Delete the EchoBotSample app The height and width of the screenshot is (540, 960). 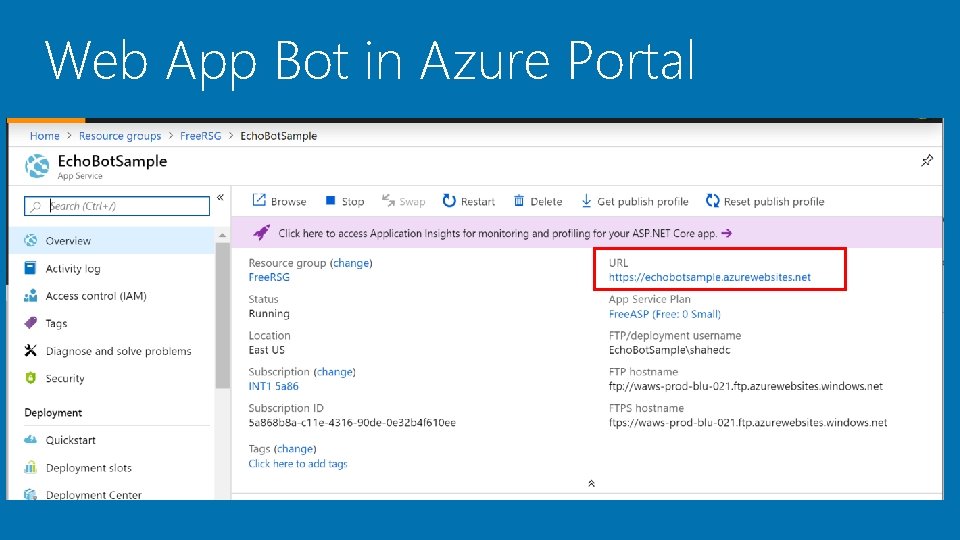pyautogui.click(x=538, y=201)
